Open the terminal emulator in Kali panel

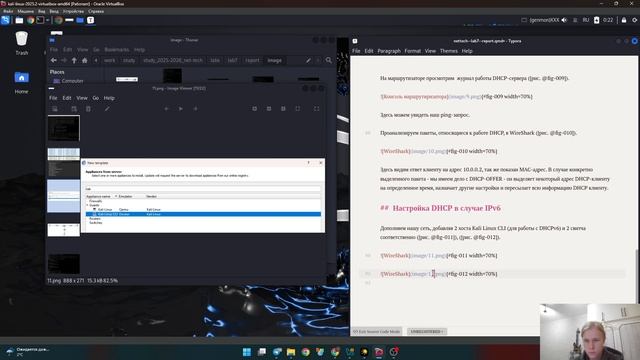coord(40,20)
